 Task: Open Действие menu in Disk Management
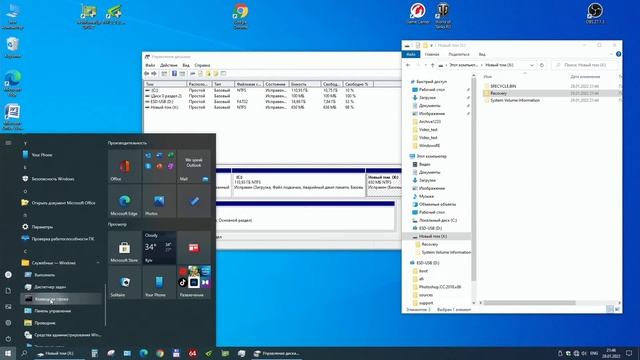pyautogui.click(x=169, y=65)
